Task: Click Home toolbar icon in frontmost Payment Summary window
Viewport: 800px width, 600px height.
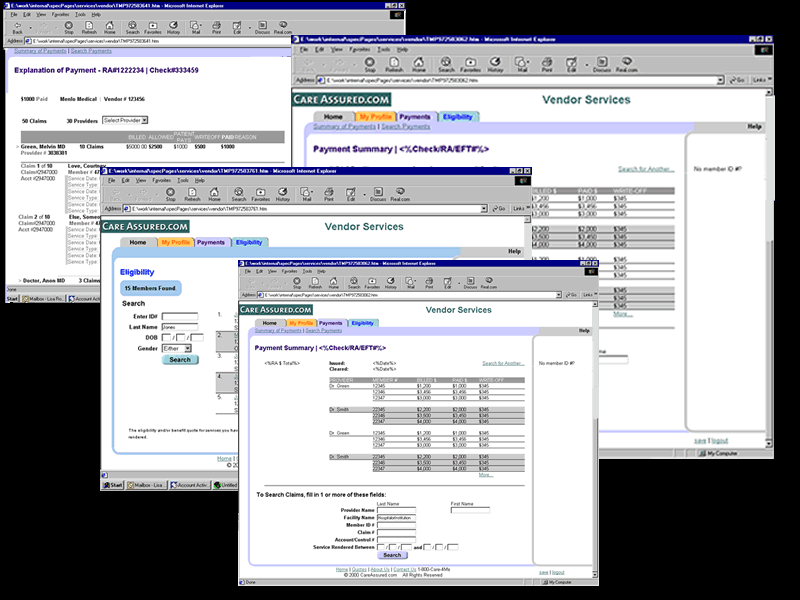Action: (334, 283)
